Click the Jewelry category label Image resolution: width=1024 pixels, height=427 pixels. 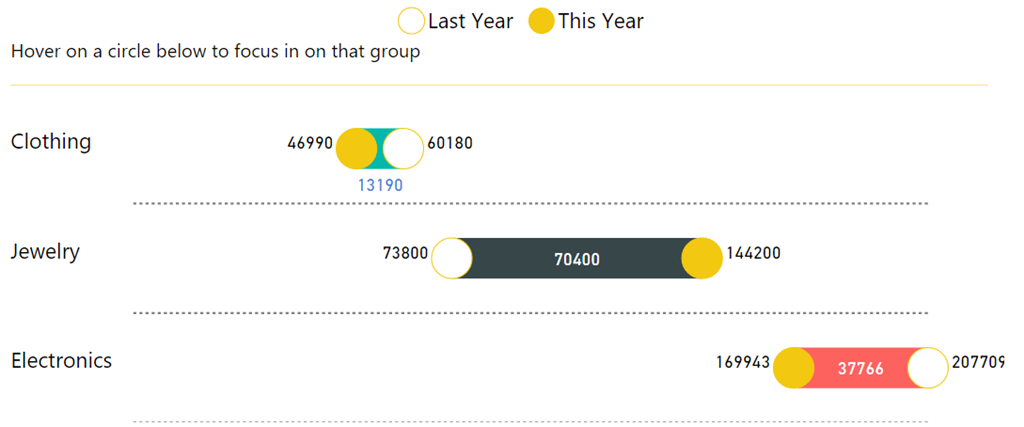[45, 251]
